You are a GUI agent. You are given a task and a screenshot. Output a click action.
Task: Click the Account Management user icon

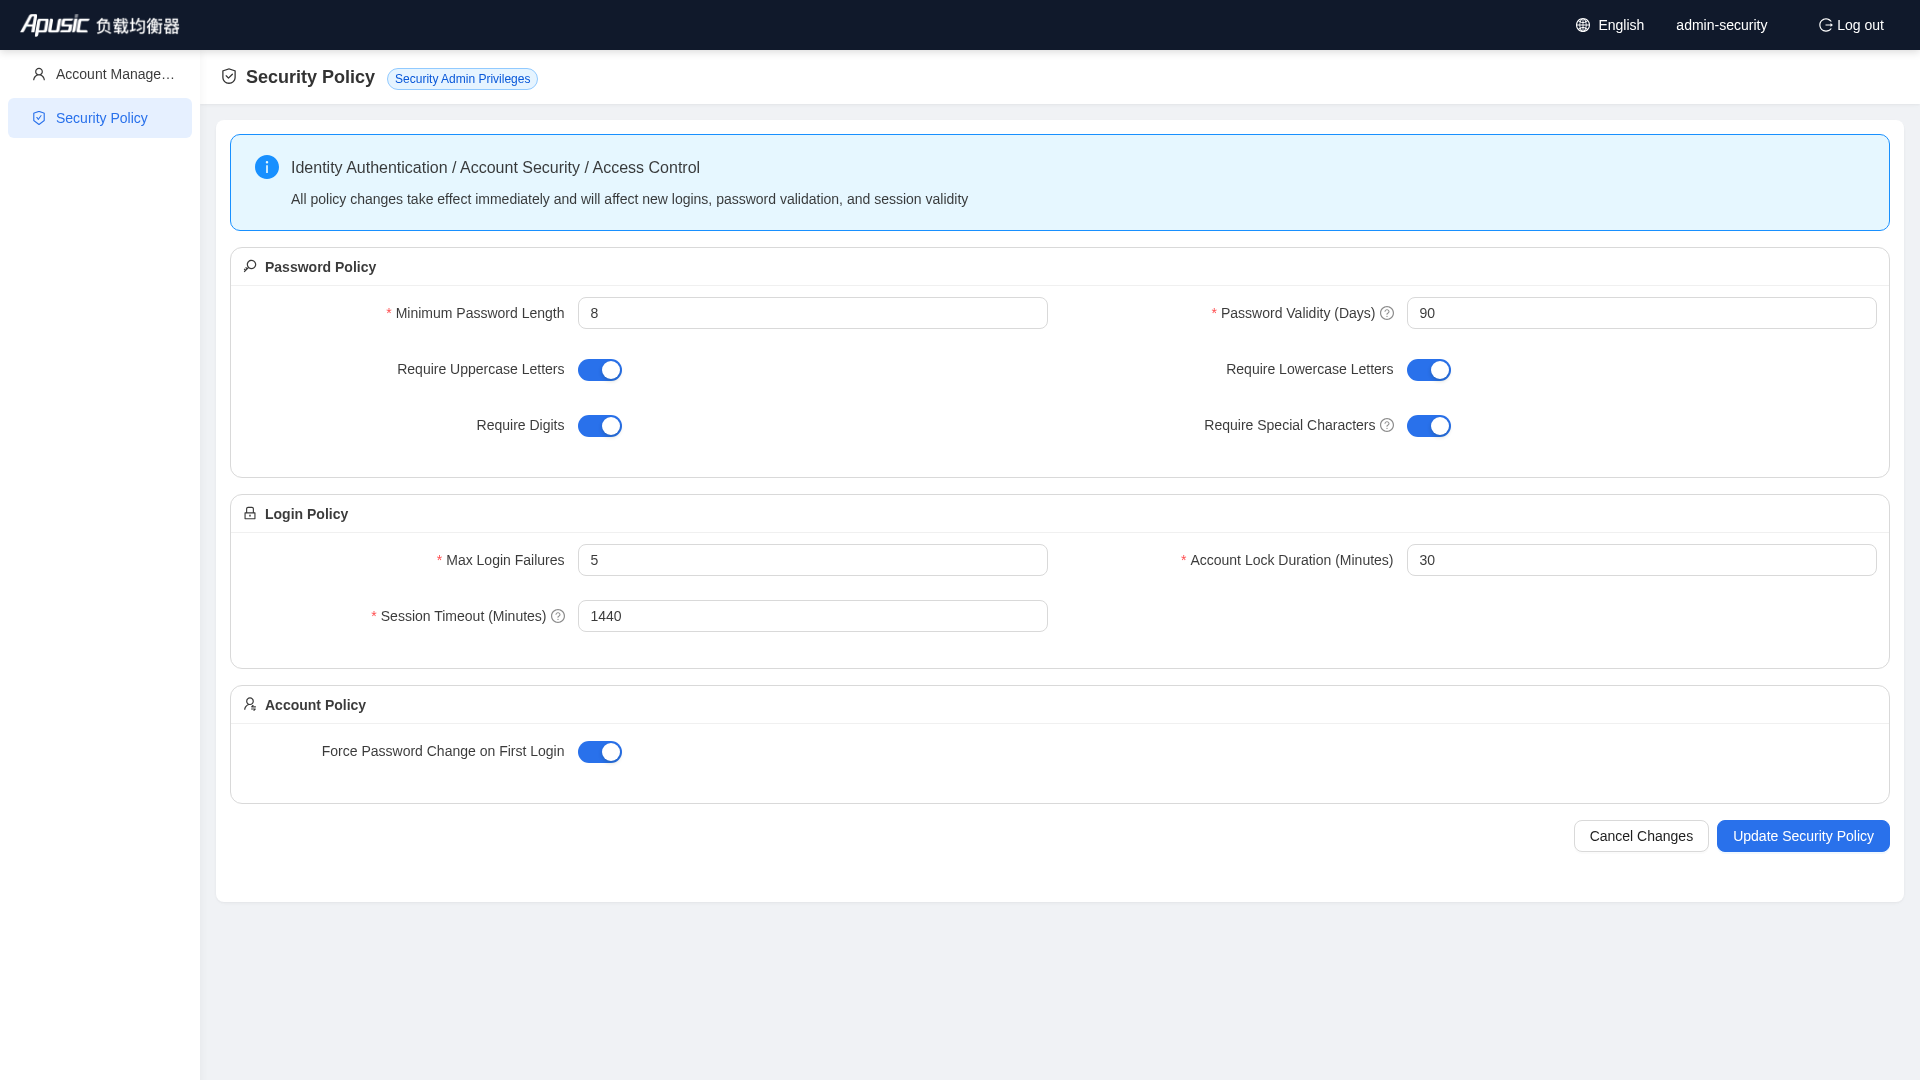[39, 74]
